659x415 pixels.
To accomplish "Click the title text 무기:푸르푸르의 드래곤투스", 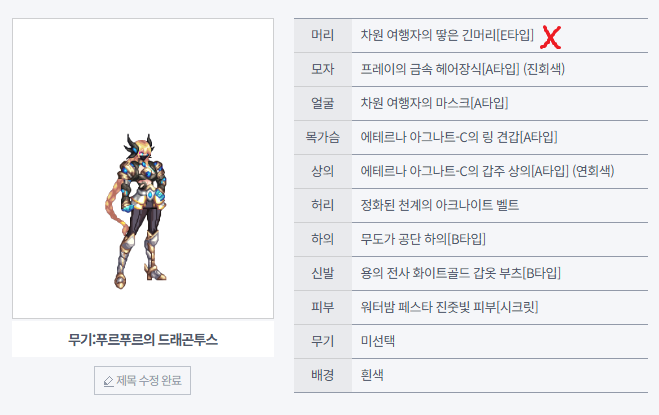I will coord(143,340).
